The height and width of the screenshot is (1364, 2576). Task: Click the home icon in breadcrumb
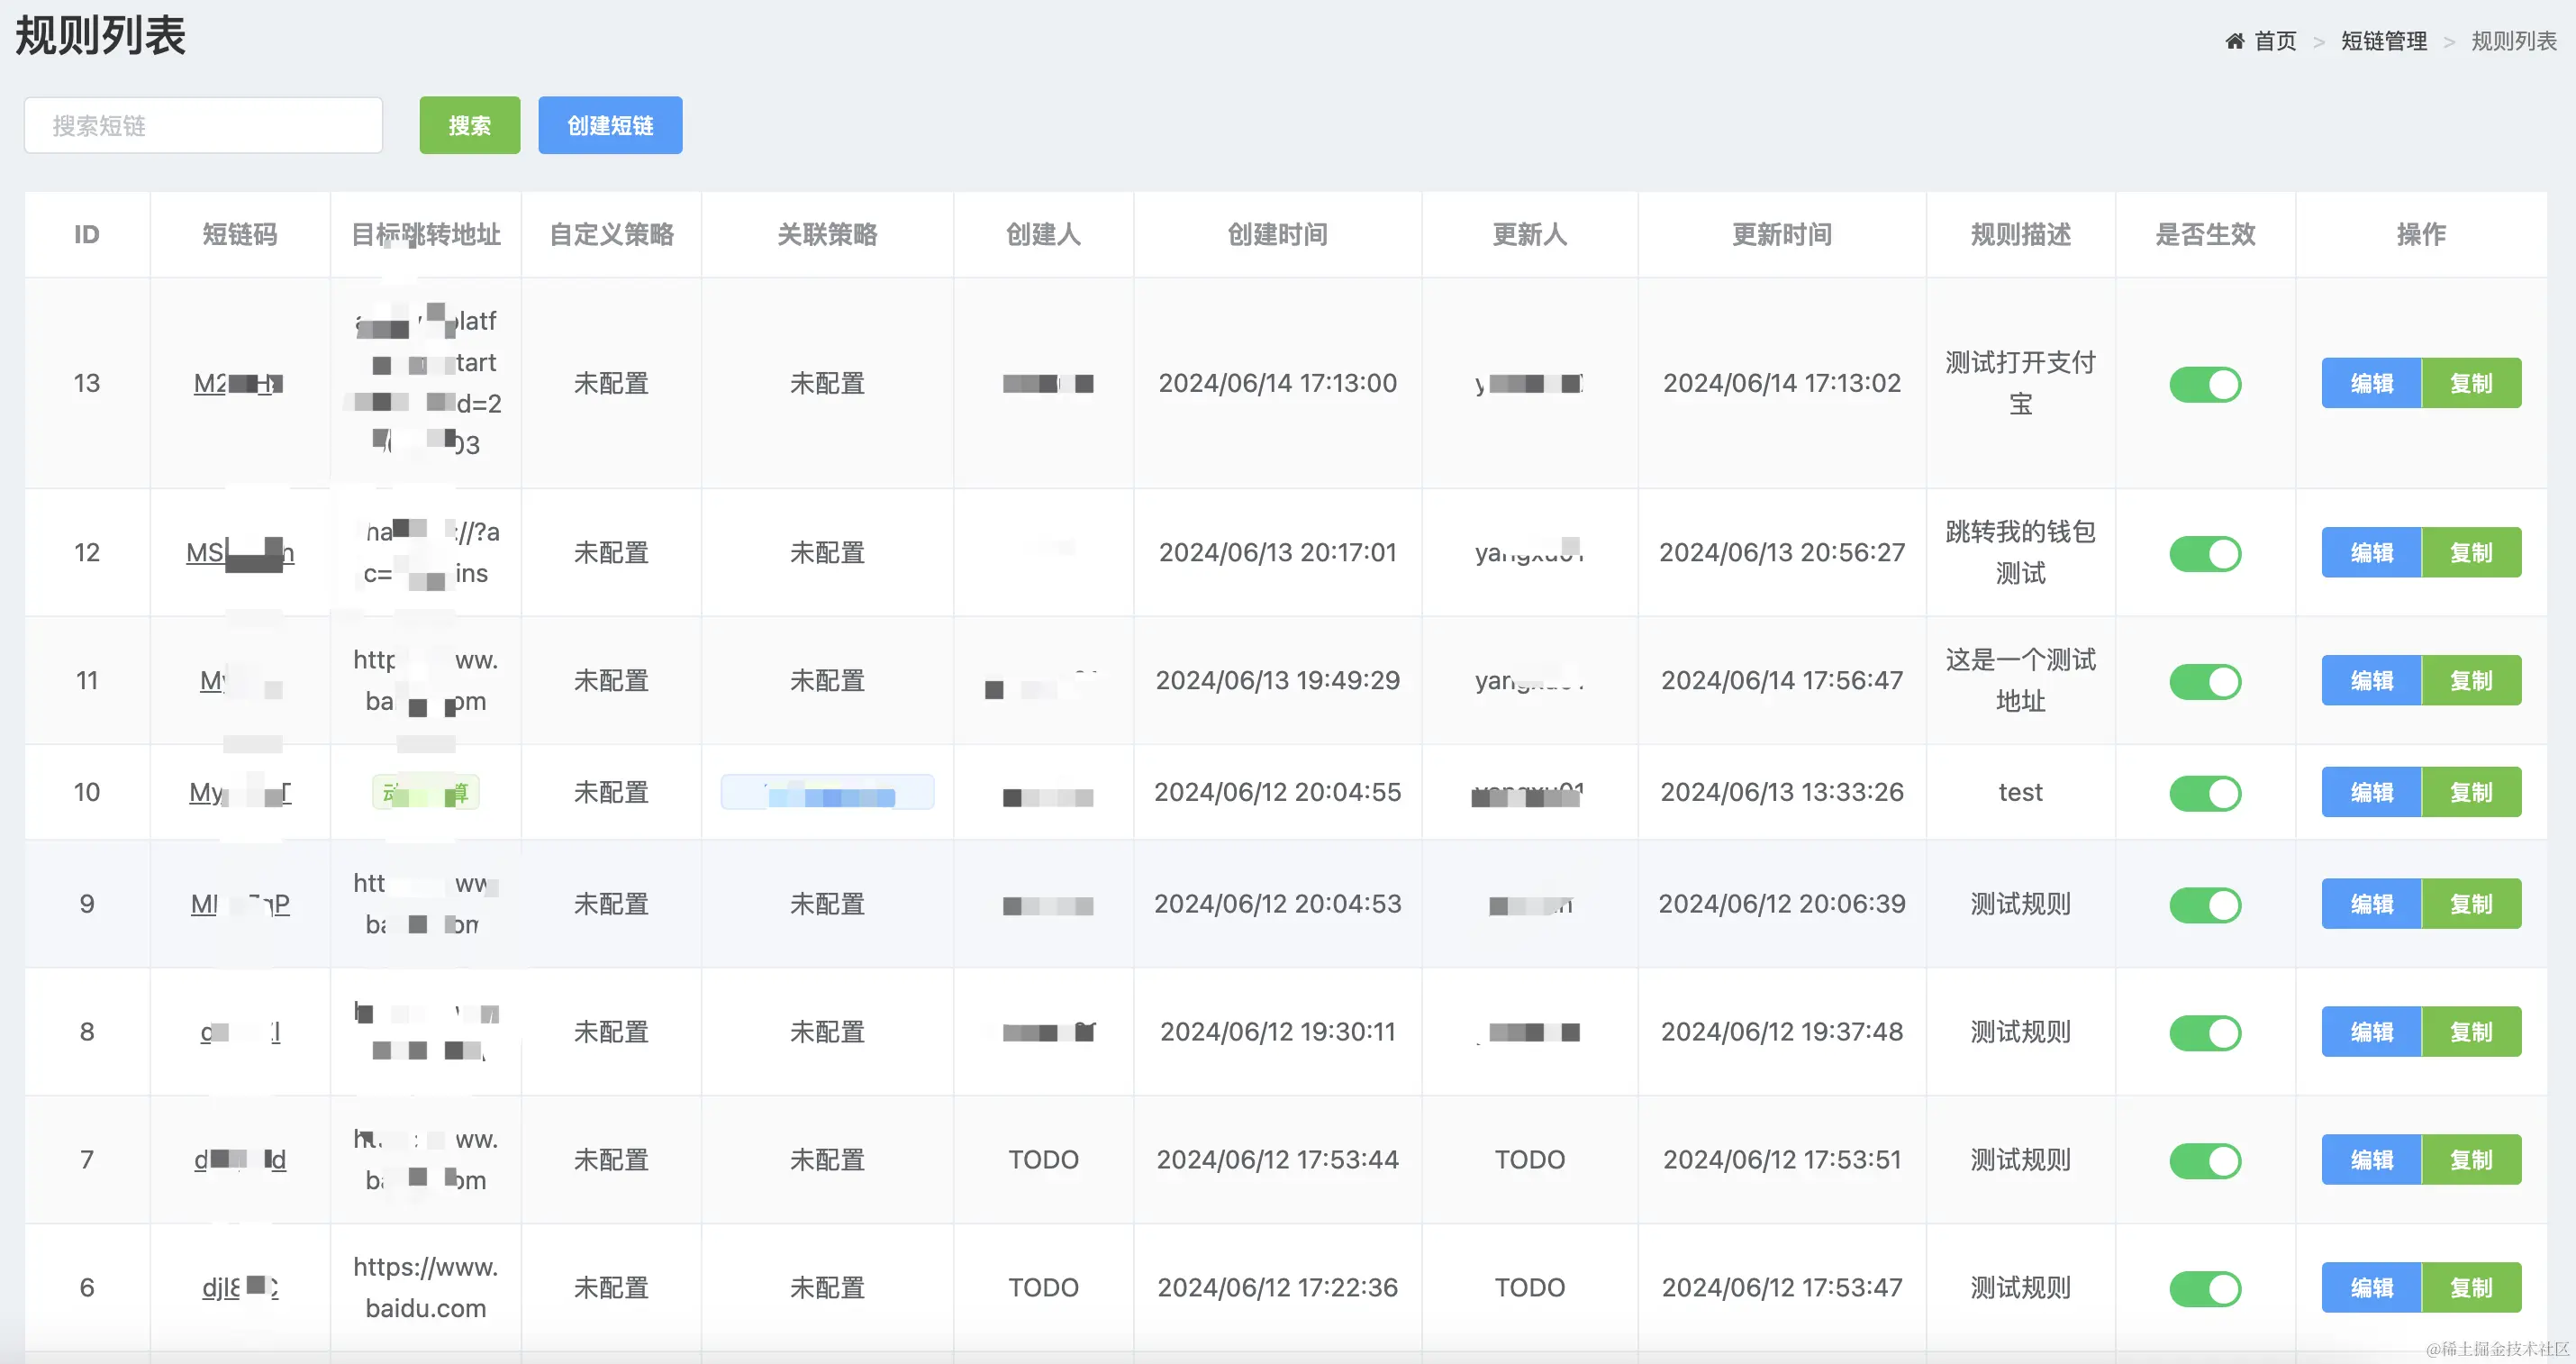point(2234,41)
